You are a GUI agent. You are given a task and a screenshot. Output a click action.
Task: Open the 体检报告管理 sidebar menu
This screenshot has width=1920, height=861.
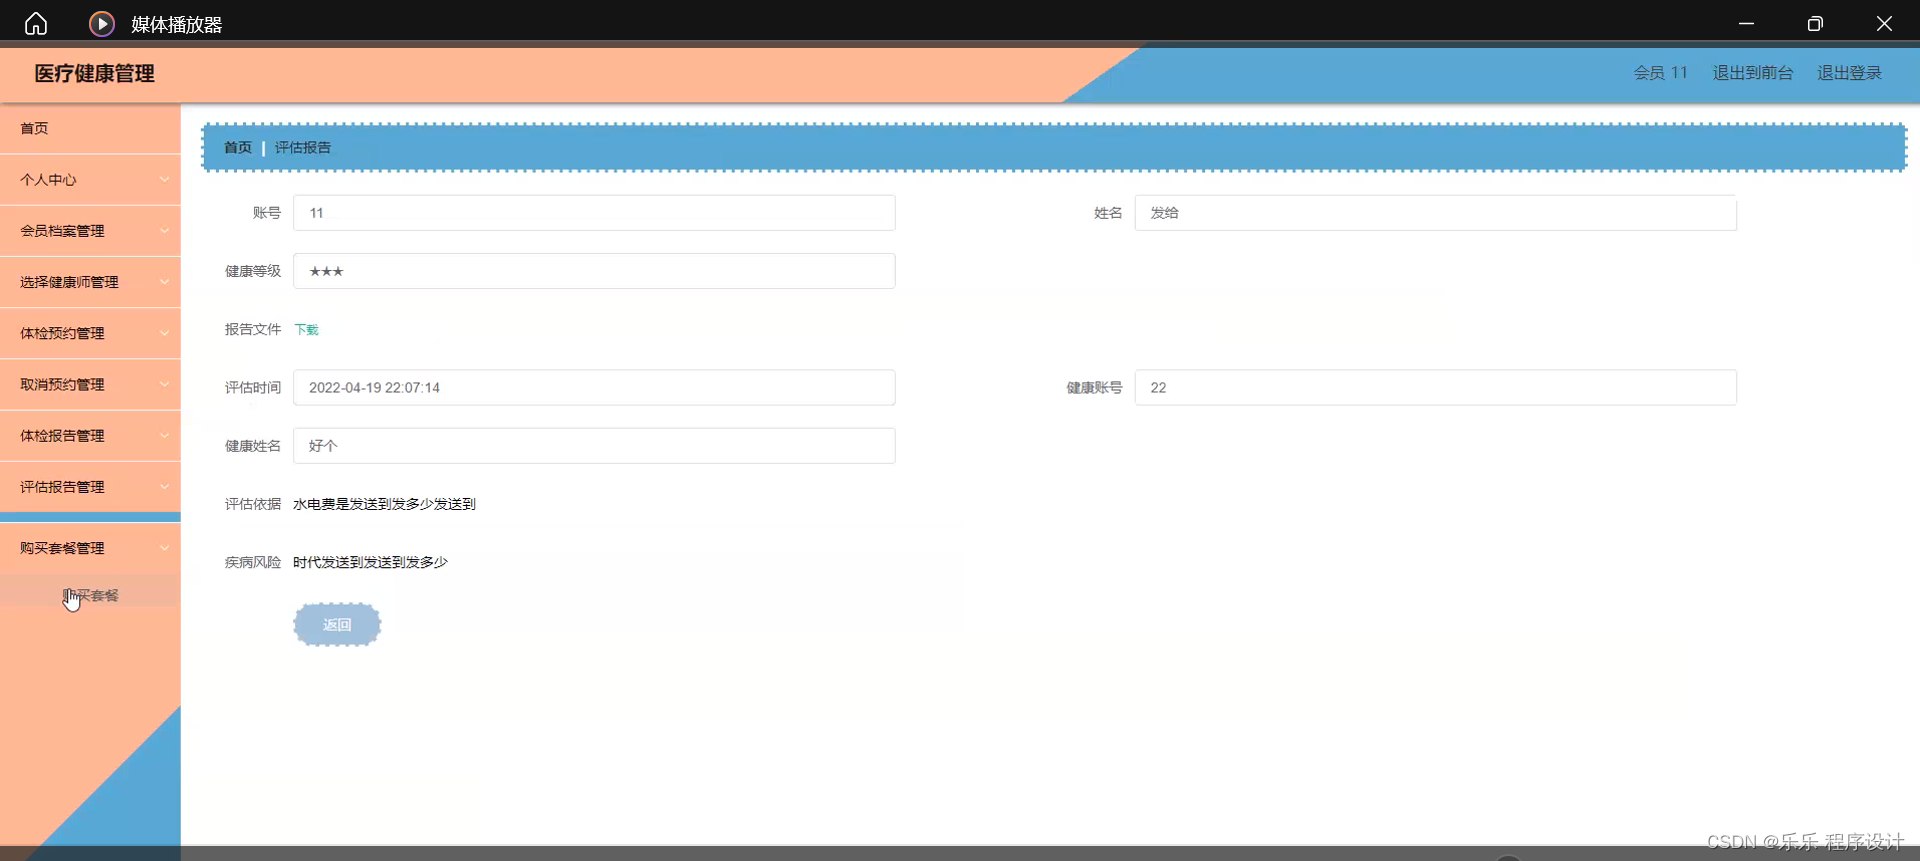click(x=90, y=436)
